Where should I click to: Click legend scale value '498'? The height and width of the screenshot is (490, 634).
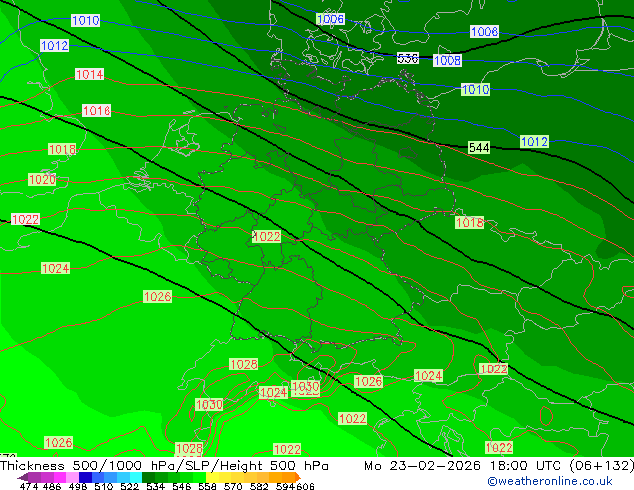[x=76, y=486]
